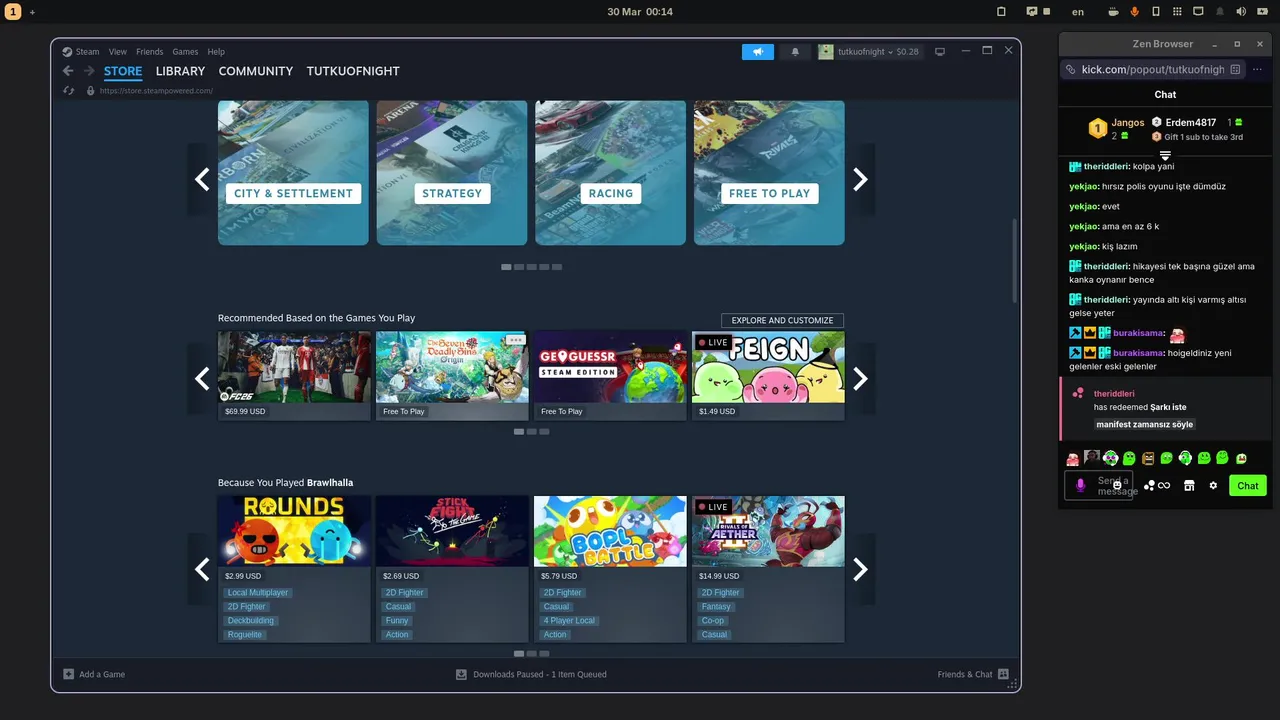This screenshot has height=720, width=1280.
Task: Pick the red car emote in quick emotes
Action: [1072, 458]
